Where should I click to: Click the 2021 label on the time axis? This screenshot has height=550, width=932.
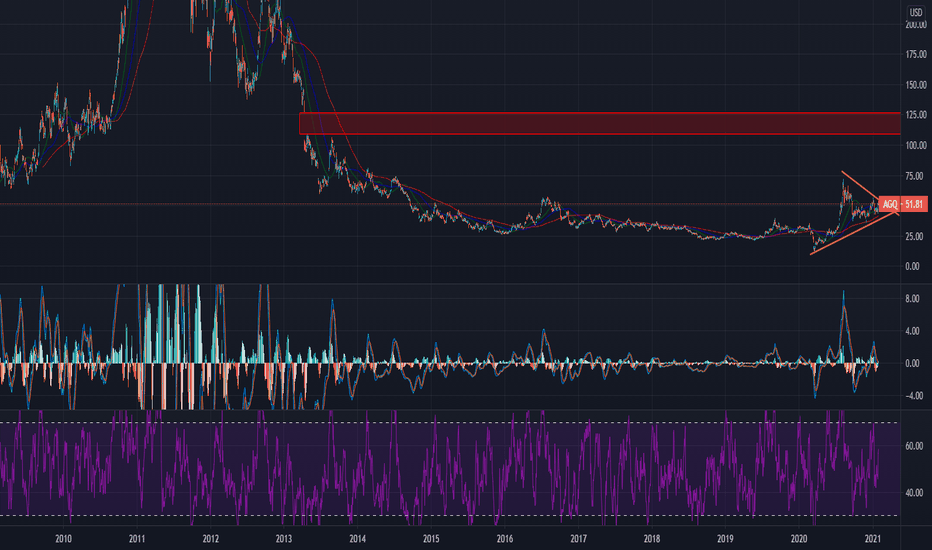point(873,539)
